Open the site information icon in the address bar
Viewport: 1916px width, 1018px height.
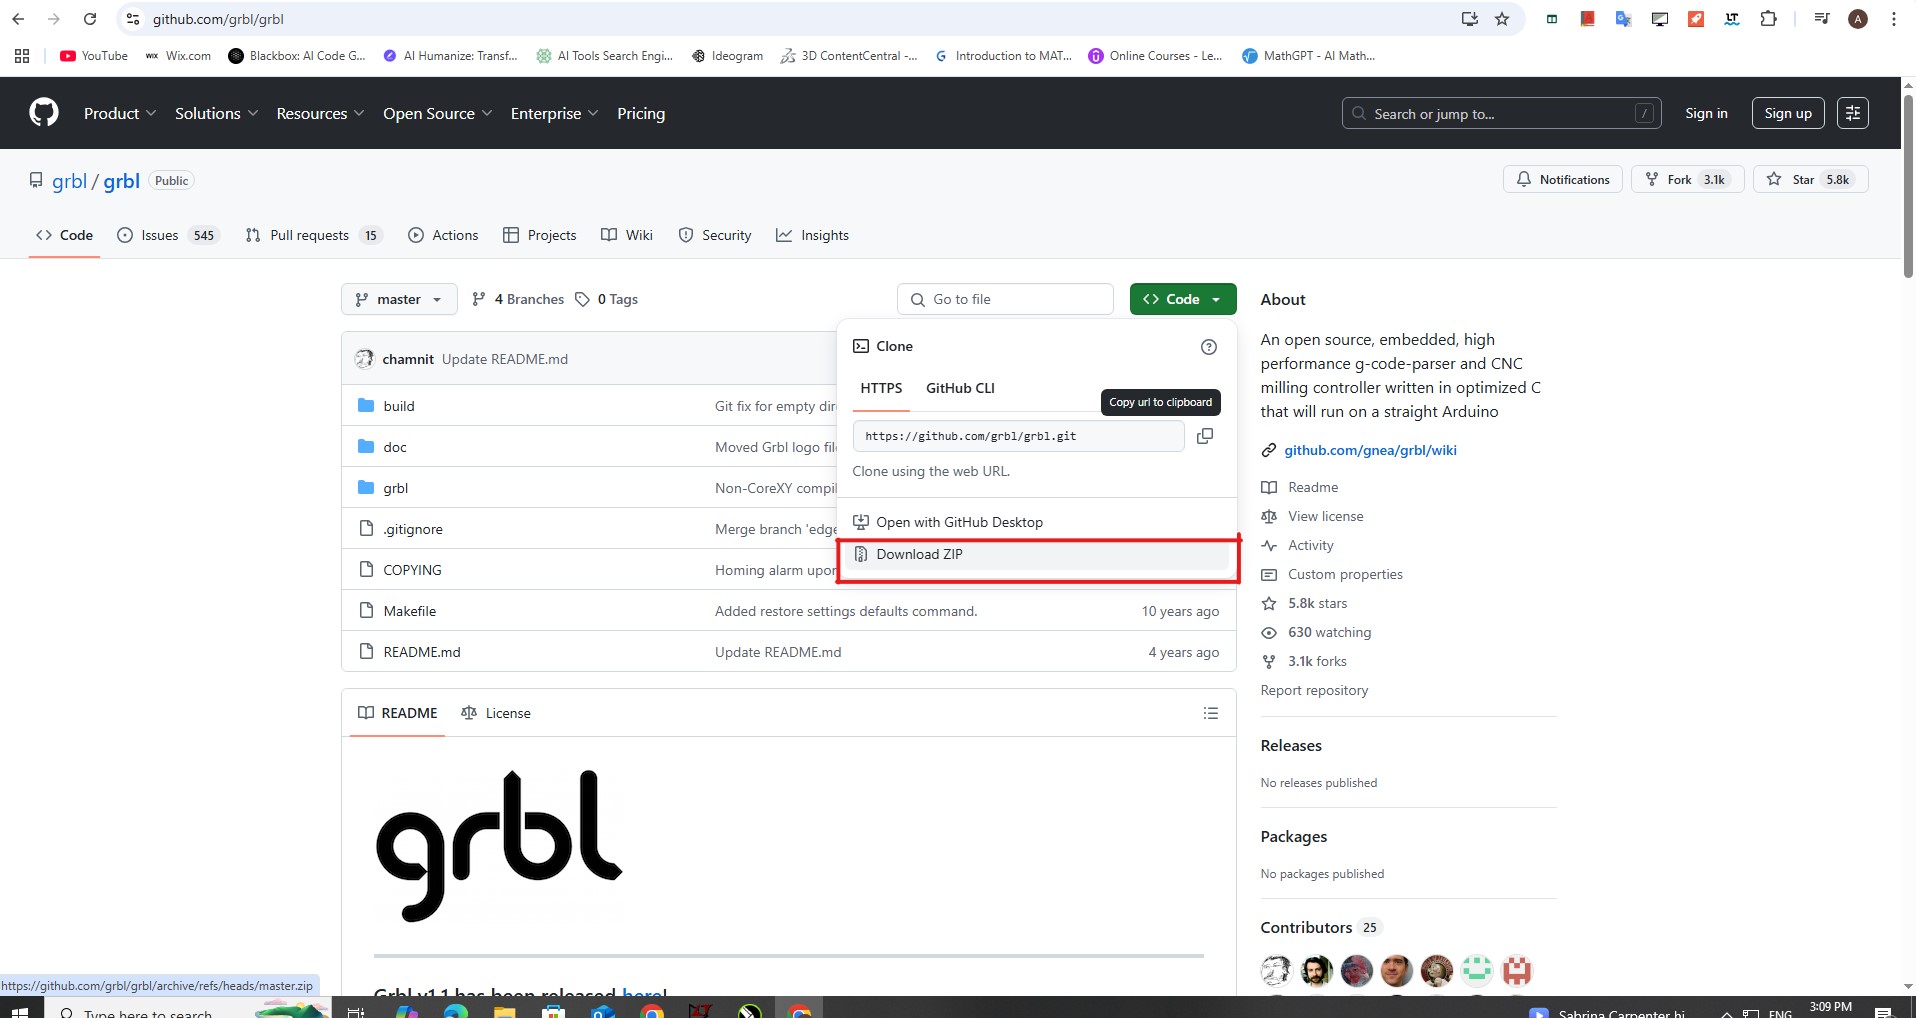click(x=133, y=19)
